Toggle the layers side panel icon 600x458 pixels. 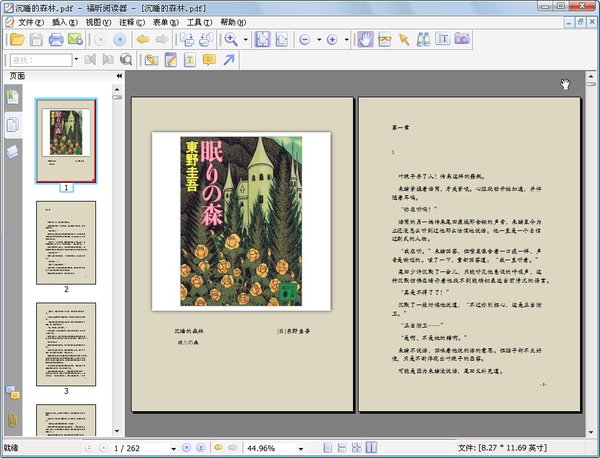click(x=12, y=151)
